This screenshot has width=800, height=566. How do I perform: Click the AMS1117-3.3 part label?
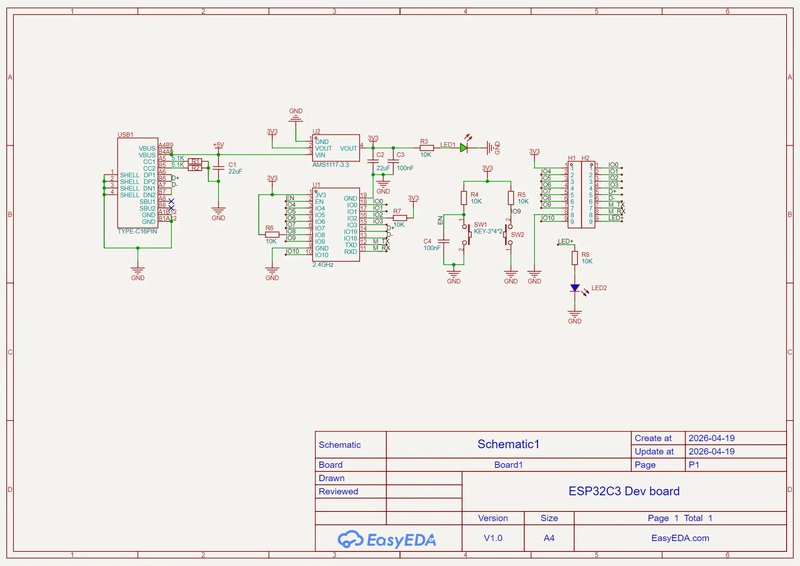331,165
